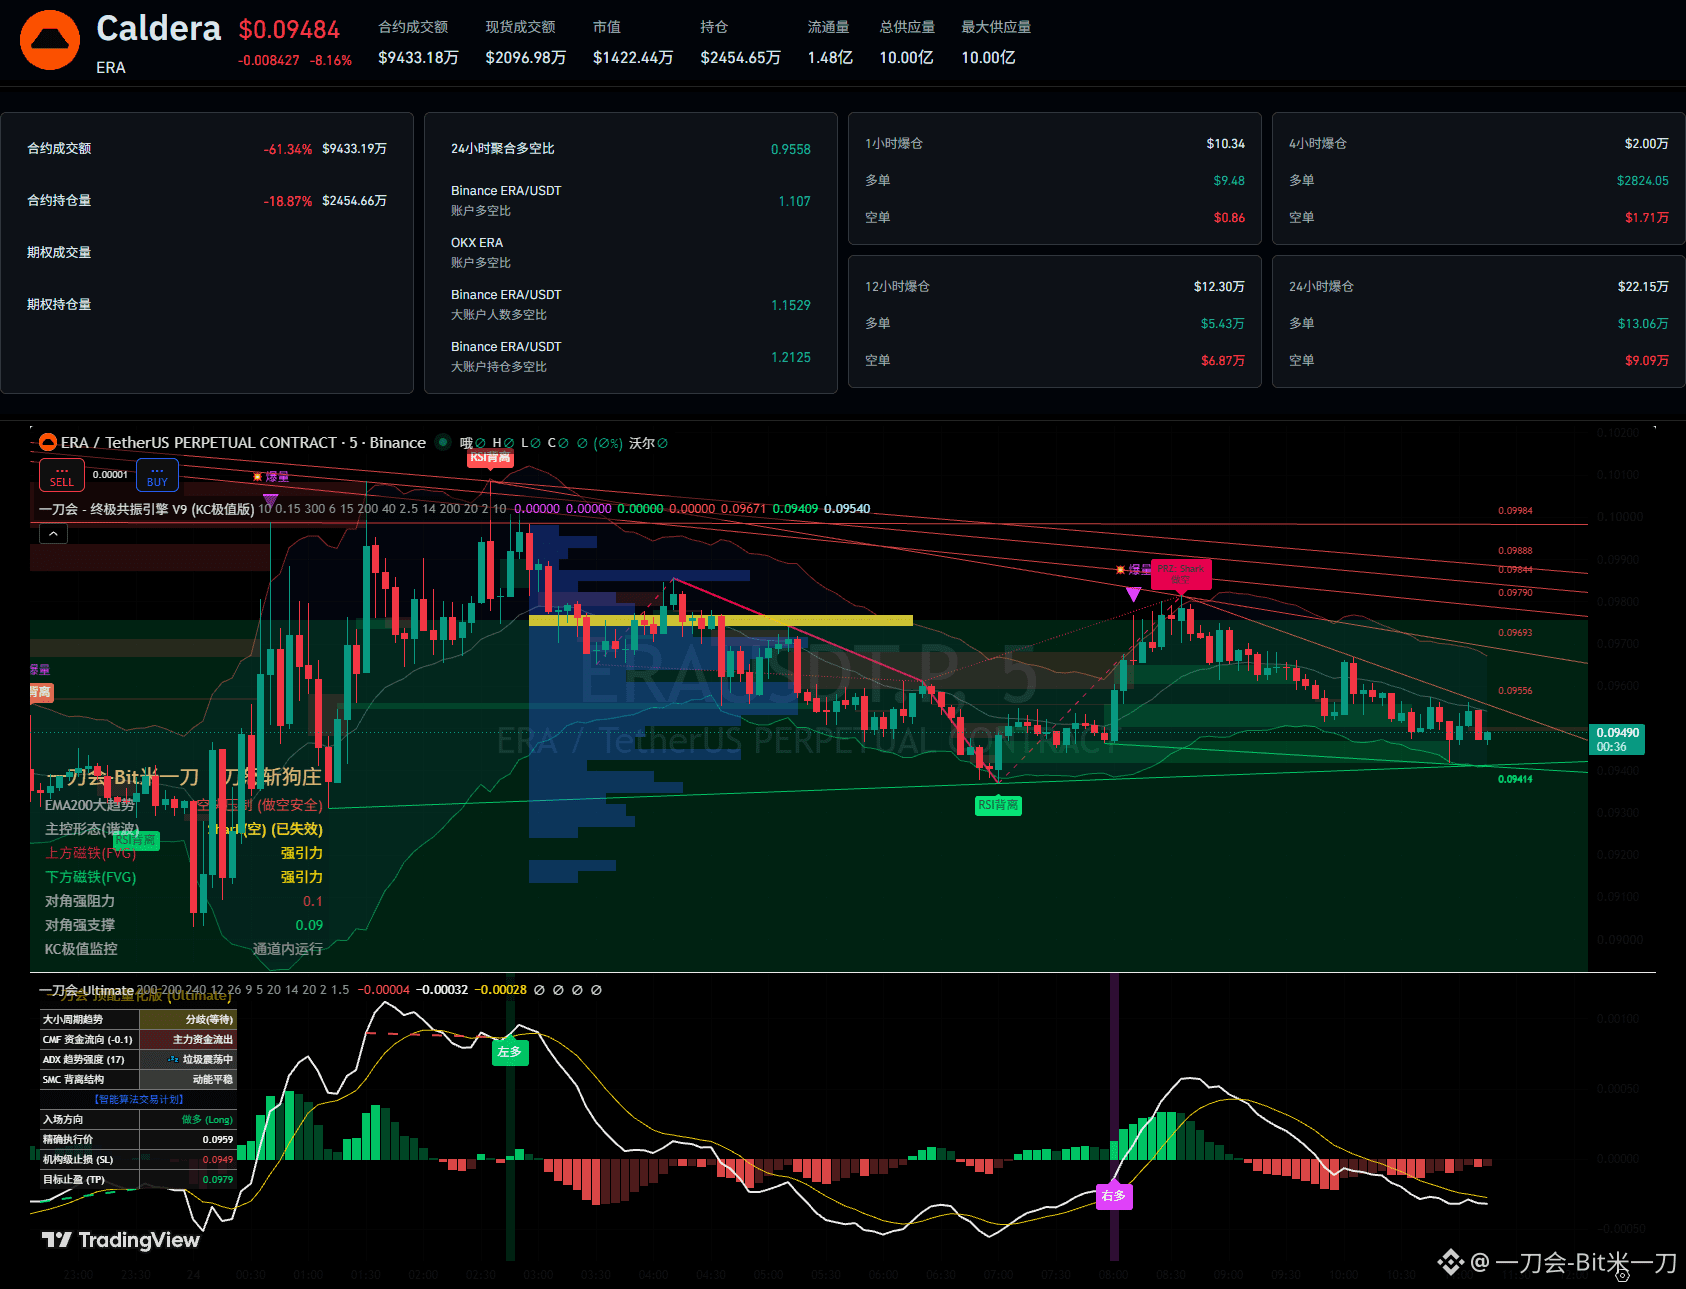Click the 大小周期趋势 table row
Image resolution: width=1686 pixels, height=1289 pixels.
coord(138,1020)
